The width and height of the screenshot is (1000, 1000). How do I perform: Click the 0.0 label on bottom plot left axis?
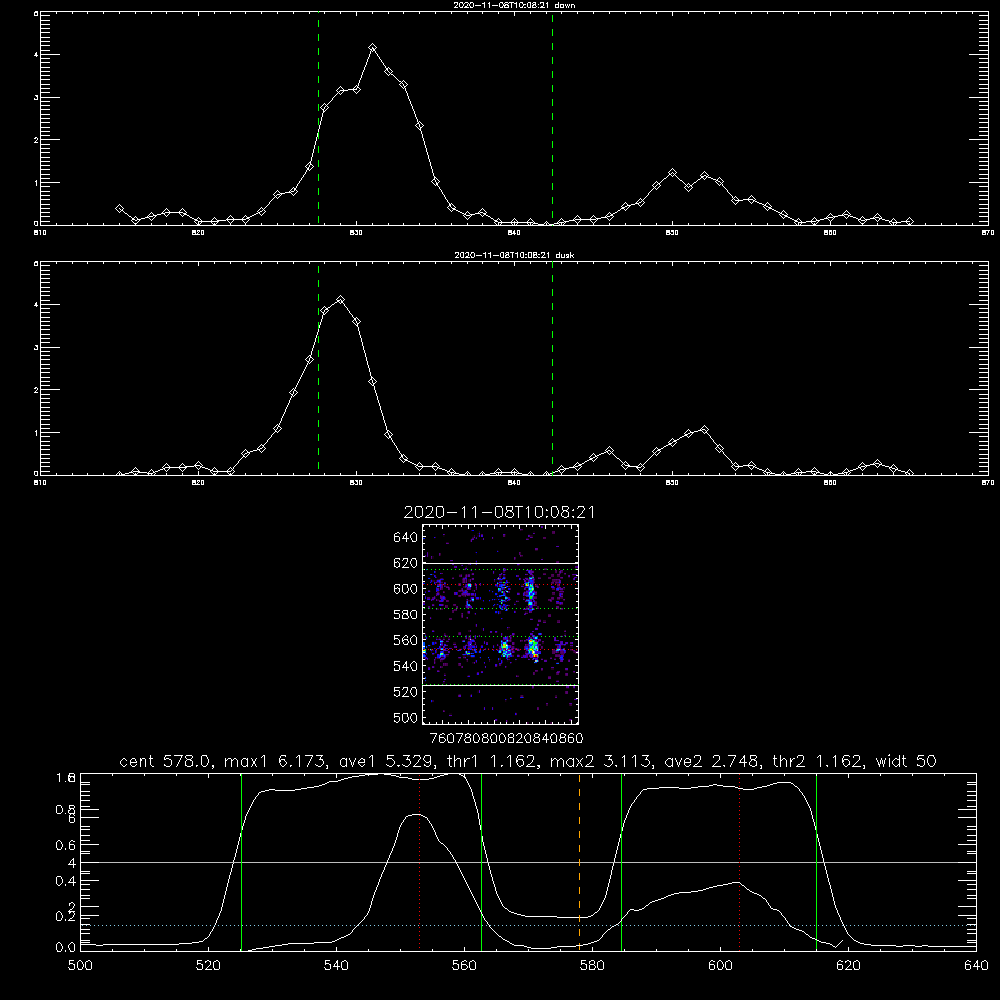[66, 948]
